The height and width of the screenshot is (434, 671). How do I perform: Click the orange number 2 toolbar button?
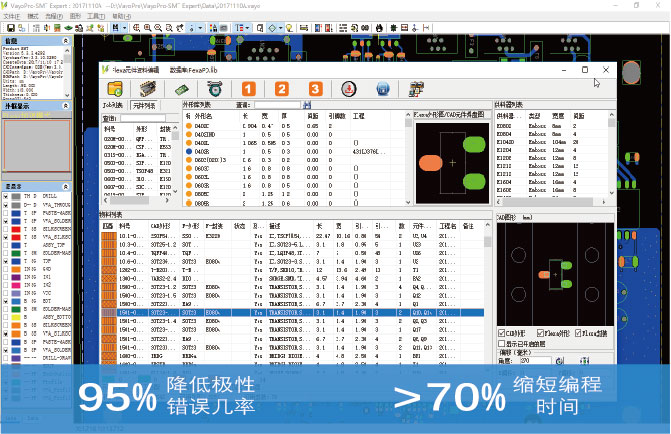tap(282, 89)
